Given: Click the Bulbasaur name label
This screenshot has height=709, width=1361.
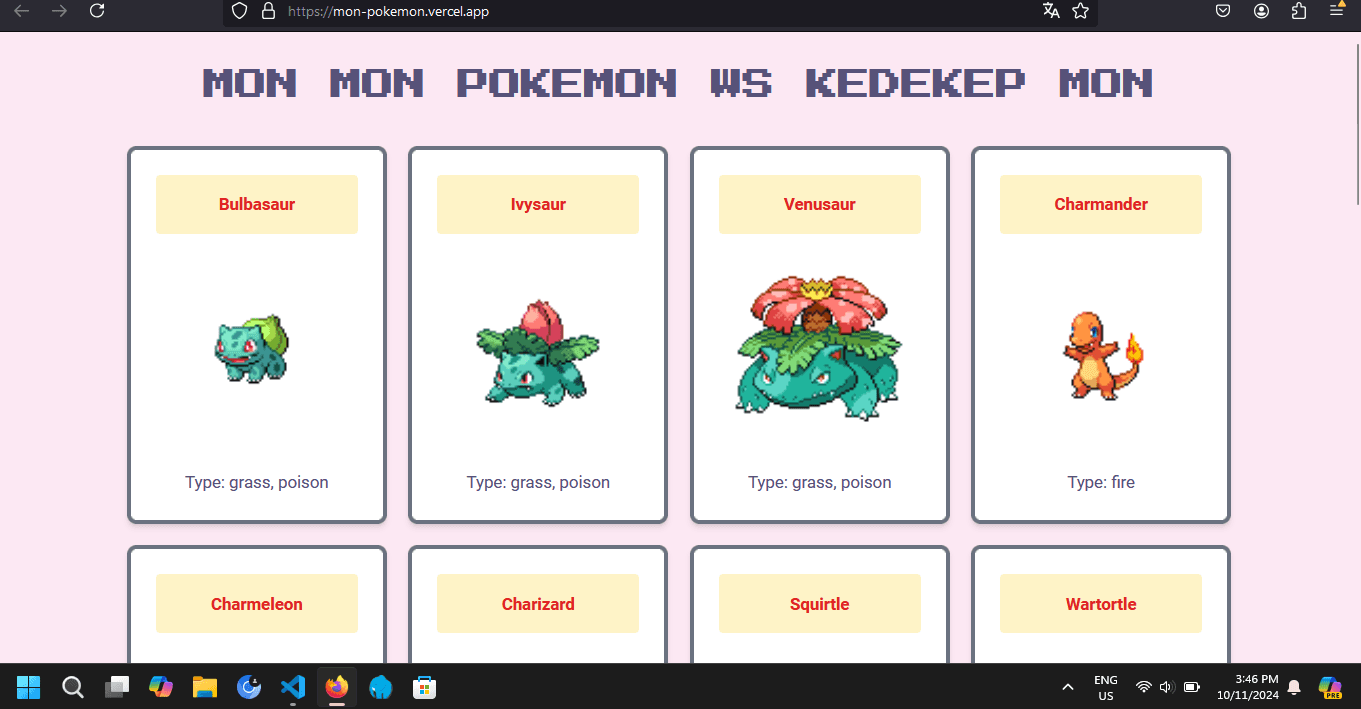Looking at the screenshot, I should [x=257, y=204].
